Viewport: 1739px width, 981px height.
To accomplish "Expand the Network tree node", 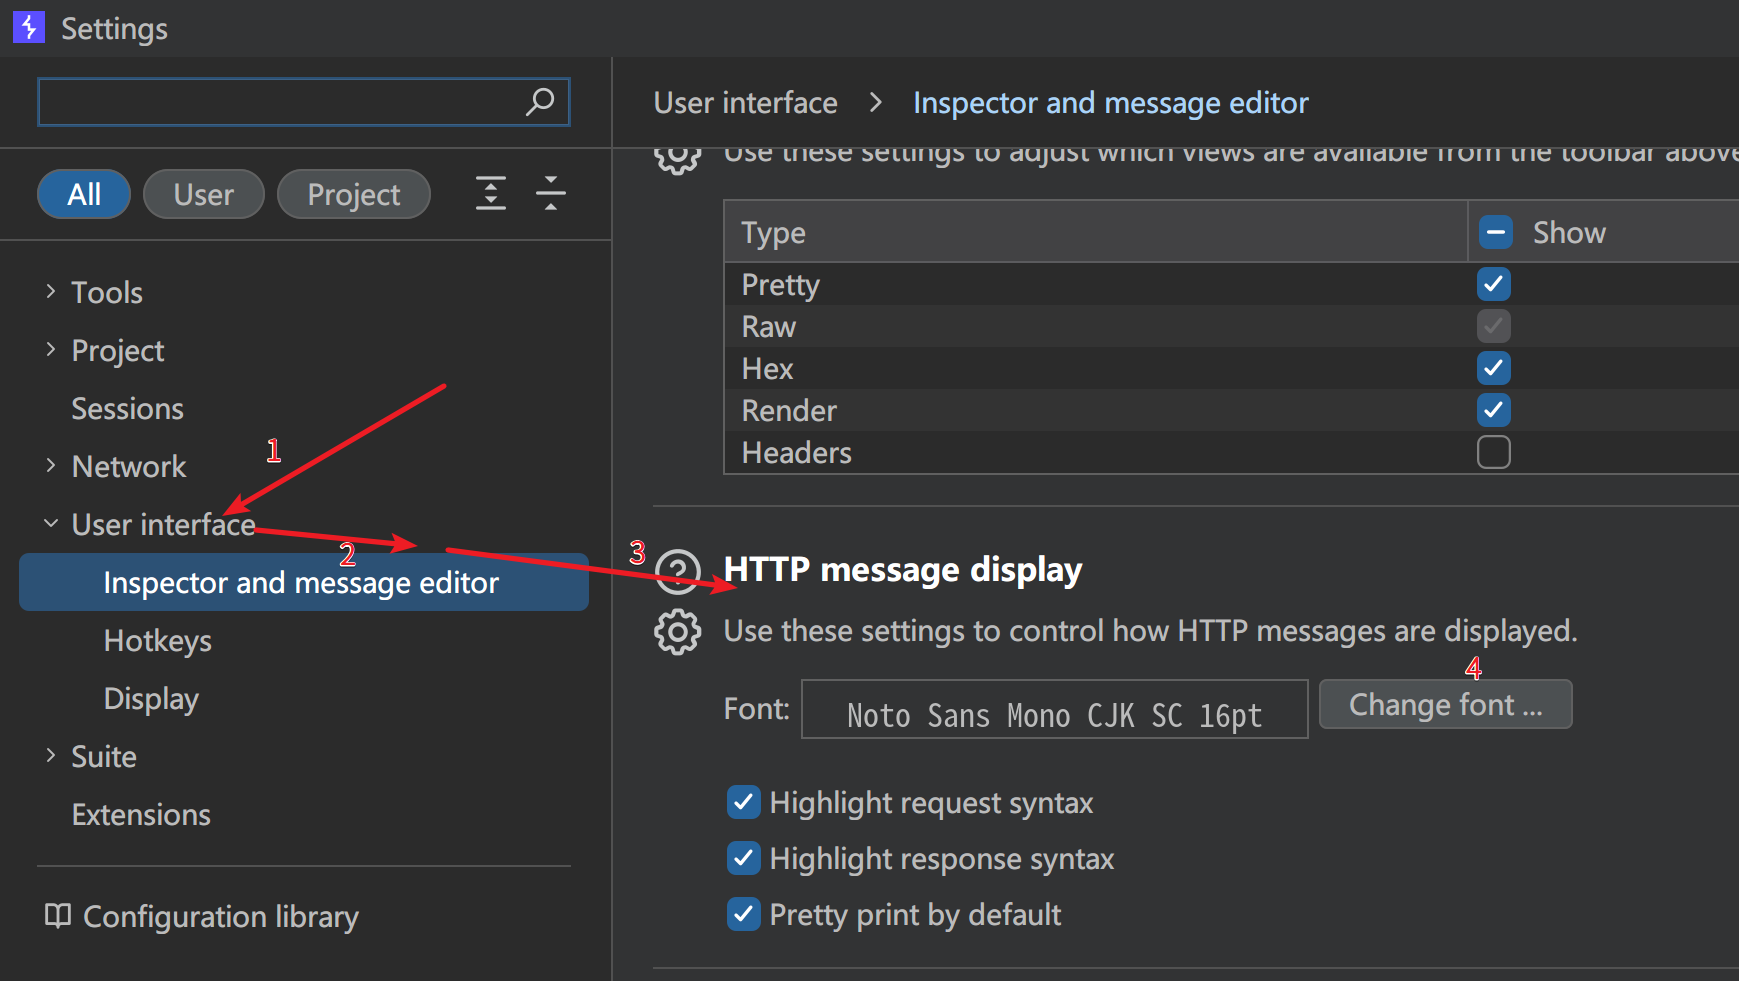I will point(50,465).
